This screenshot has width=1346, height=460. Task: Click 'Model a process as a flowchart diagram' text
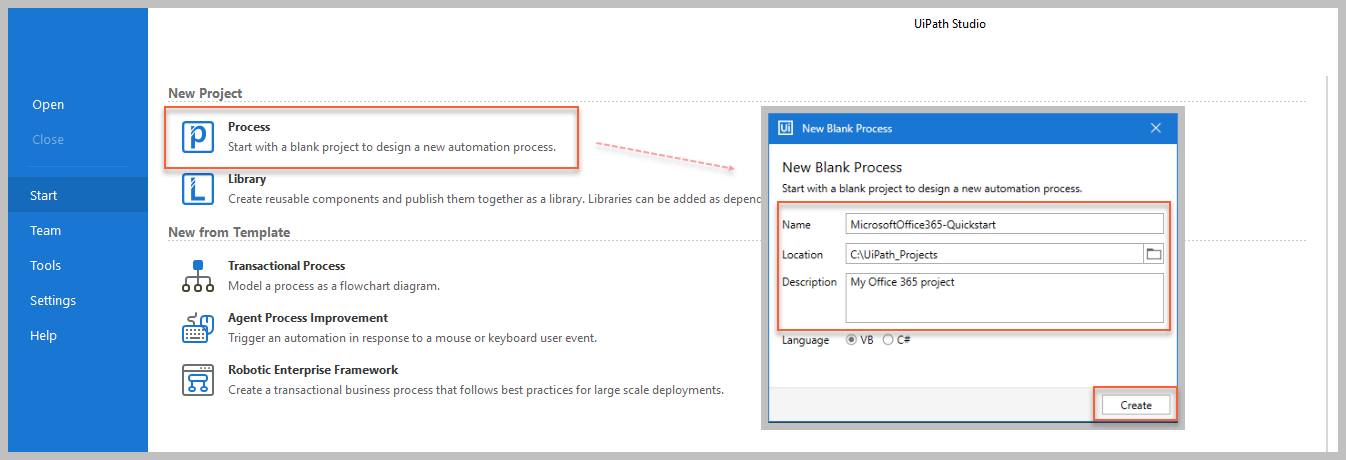coord(334,286)
